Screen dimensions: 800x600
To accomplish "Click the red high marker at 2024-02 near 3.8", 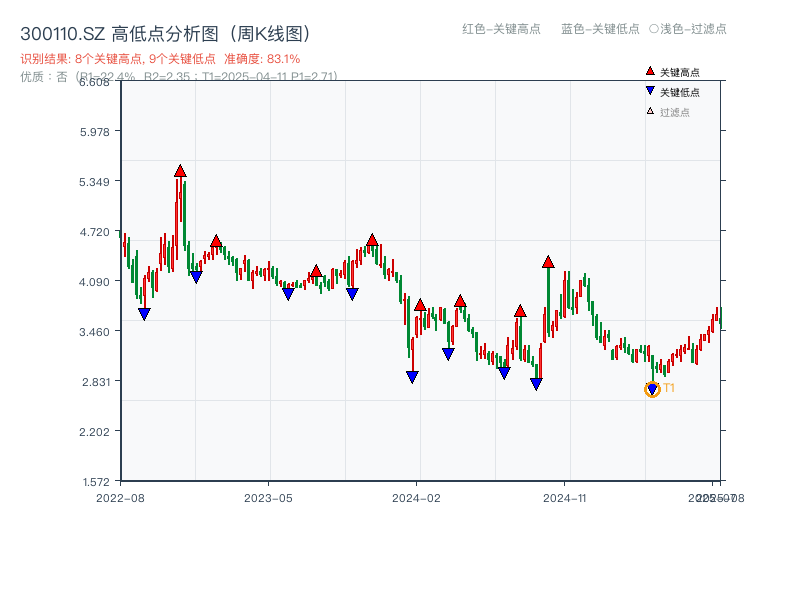I will (420, 305).
